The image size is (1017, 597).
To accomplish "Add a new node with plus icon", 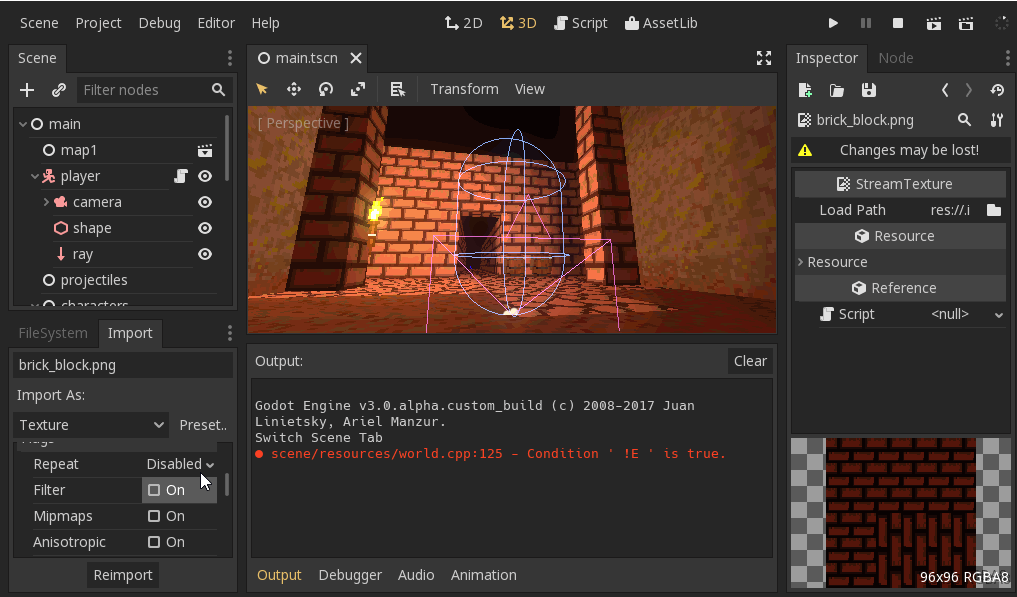I will pyautogui.click(x=27, y=90).
